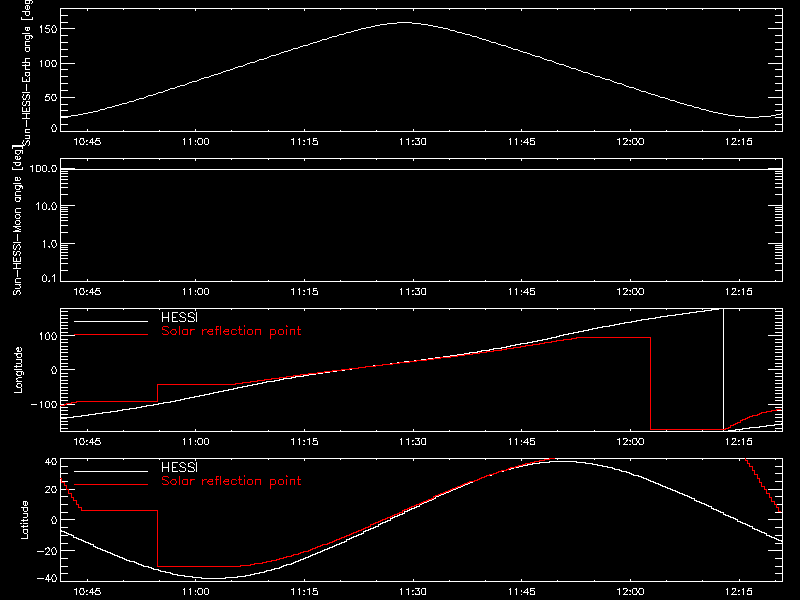Screen dimensions: 800x600
Task: Click 10.0 tick on Moon angle axis
Action: pos(46,206)
